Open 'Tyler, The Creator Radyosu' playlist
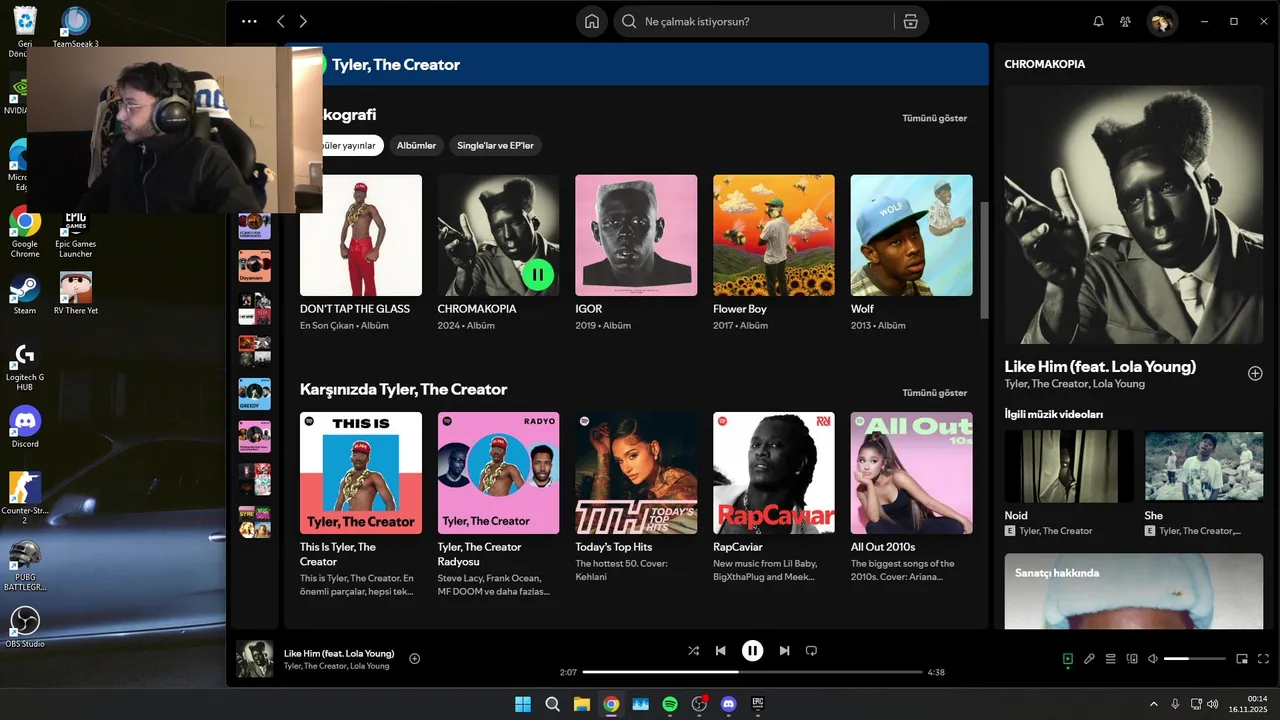Image resolution: width=1280 pixels, height=720 pixels. pos(498,473)
